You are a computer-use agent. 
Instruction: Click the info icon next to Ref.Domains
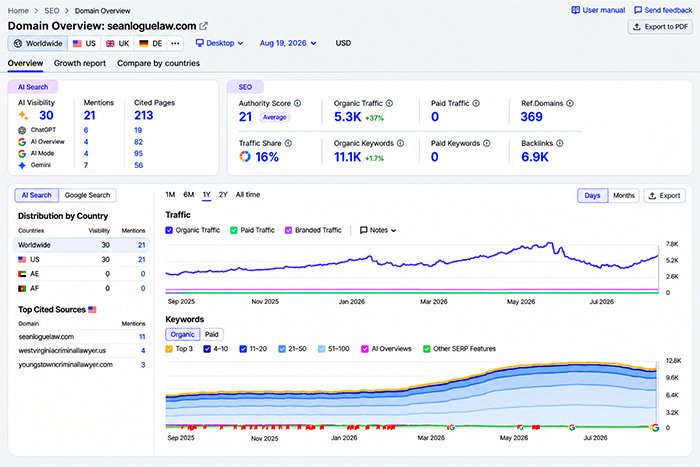pyautogui.click(x=570, y=103)
